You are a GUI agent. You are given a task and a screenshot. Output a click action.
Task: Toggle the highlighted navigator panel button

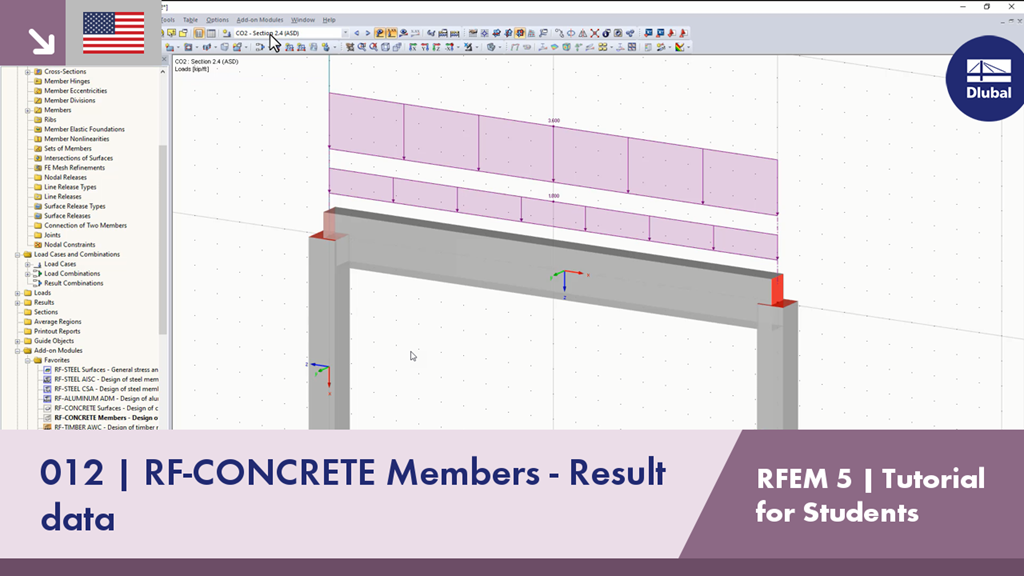[x=199, y=33]
